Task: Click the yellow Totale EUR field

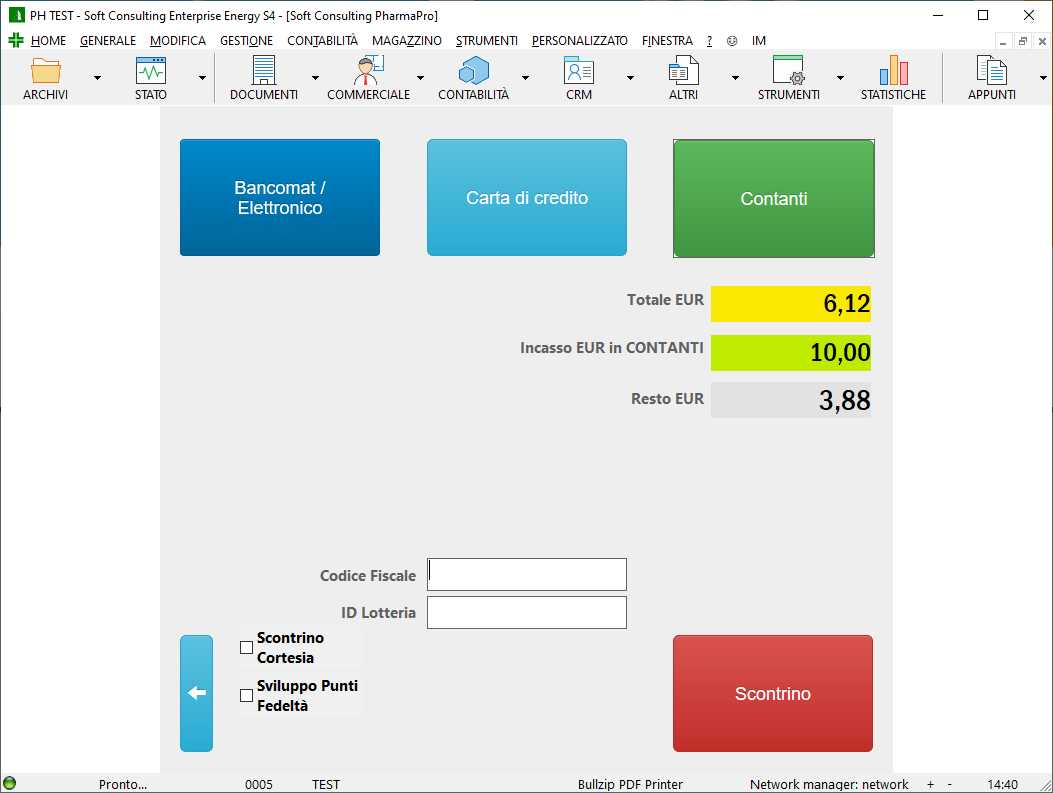Action: click(791, 304)
